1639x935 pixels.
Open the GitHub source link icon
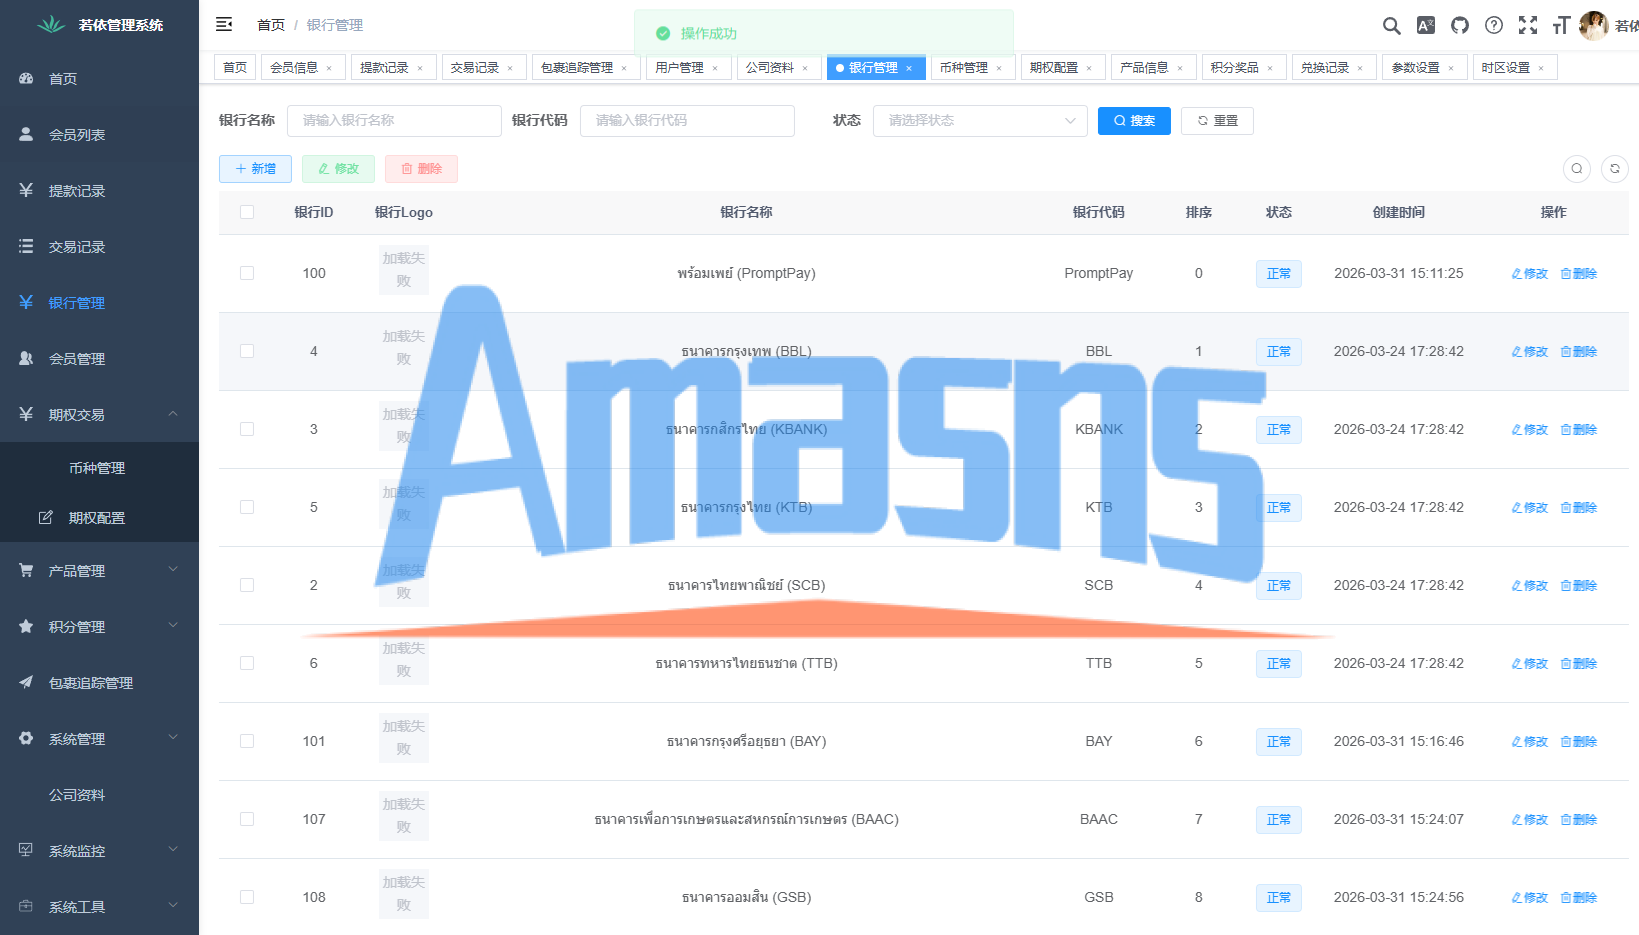(1460, 25)
